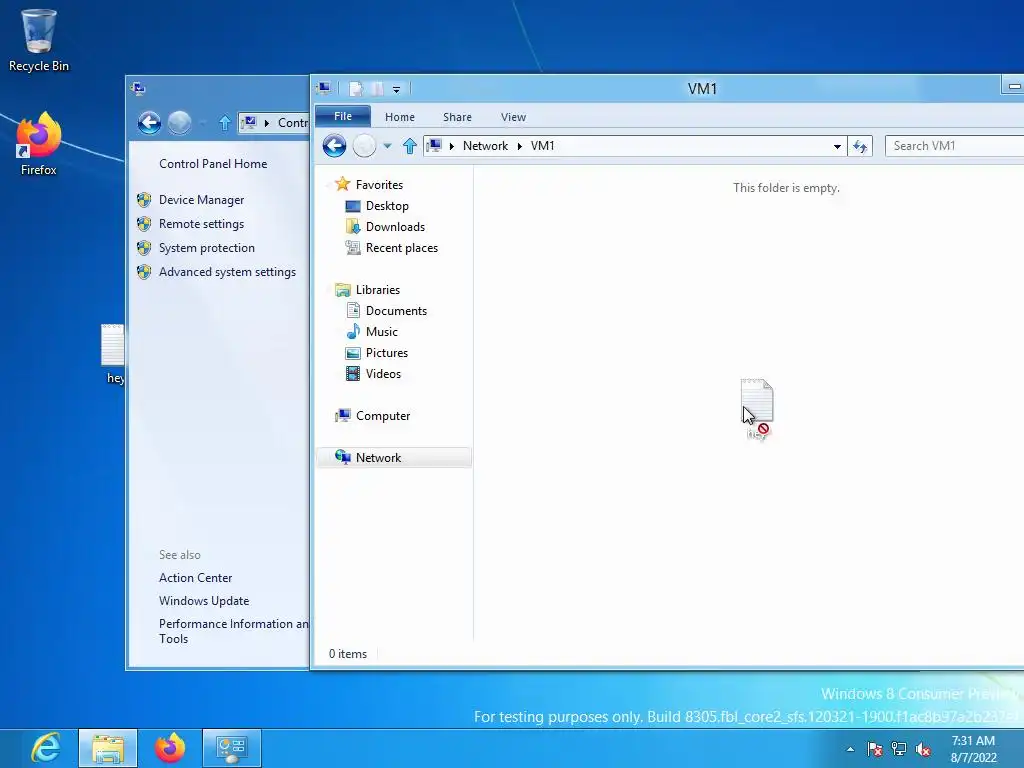Viewport: 1024px width, 768px height.
Task: Open Advanced system settings link
Action: [227, 272]
